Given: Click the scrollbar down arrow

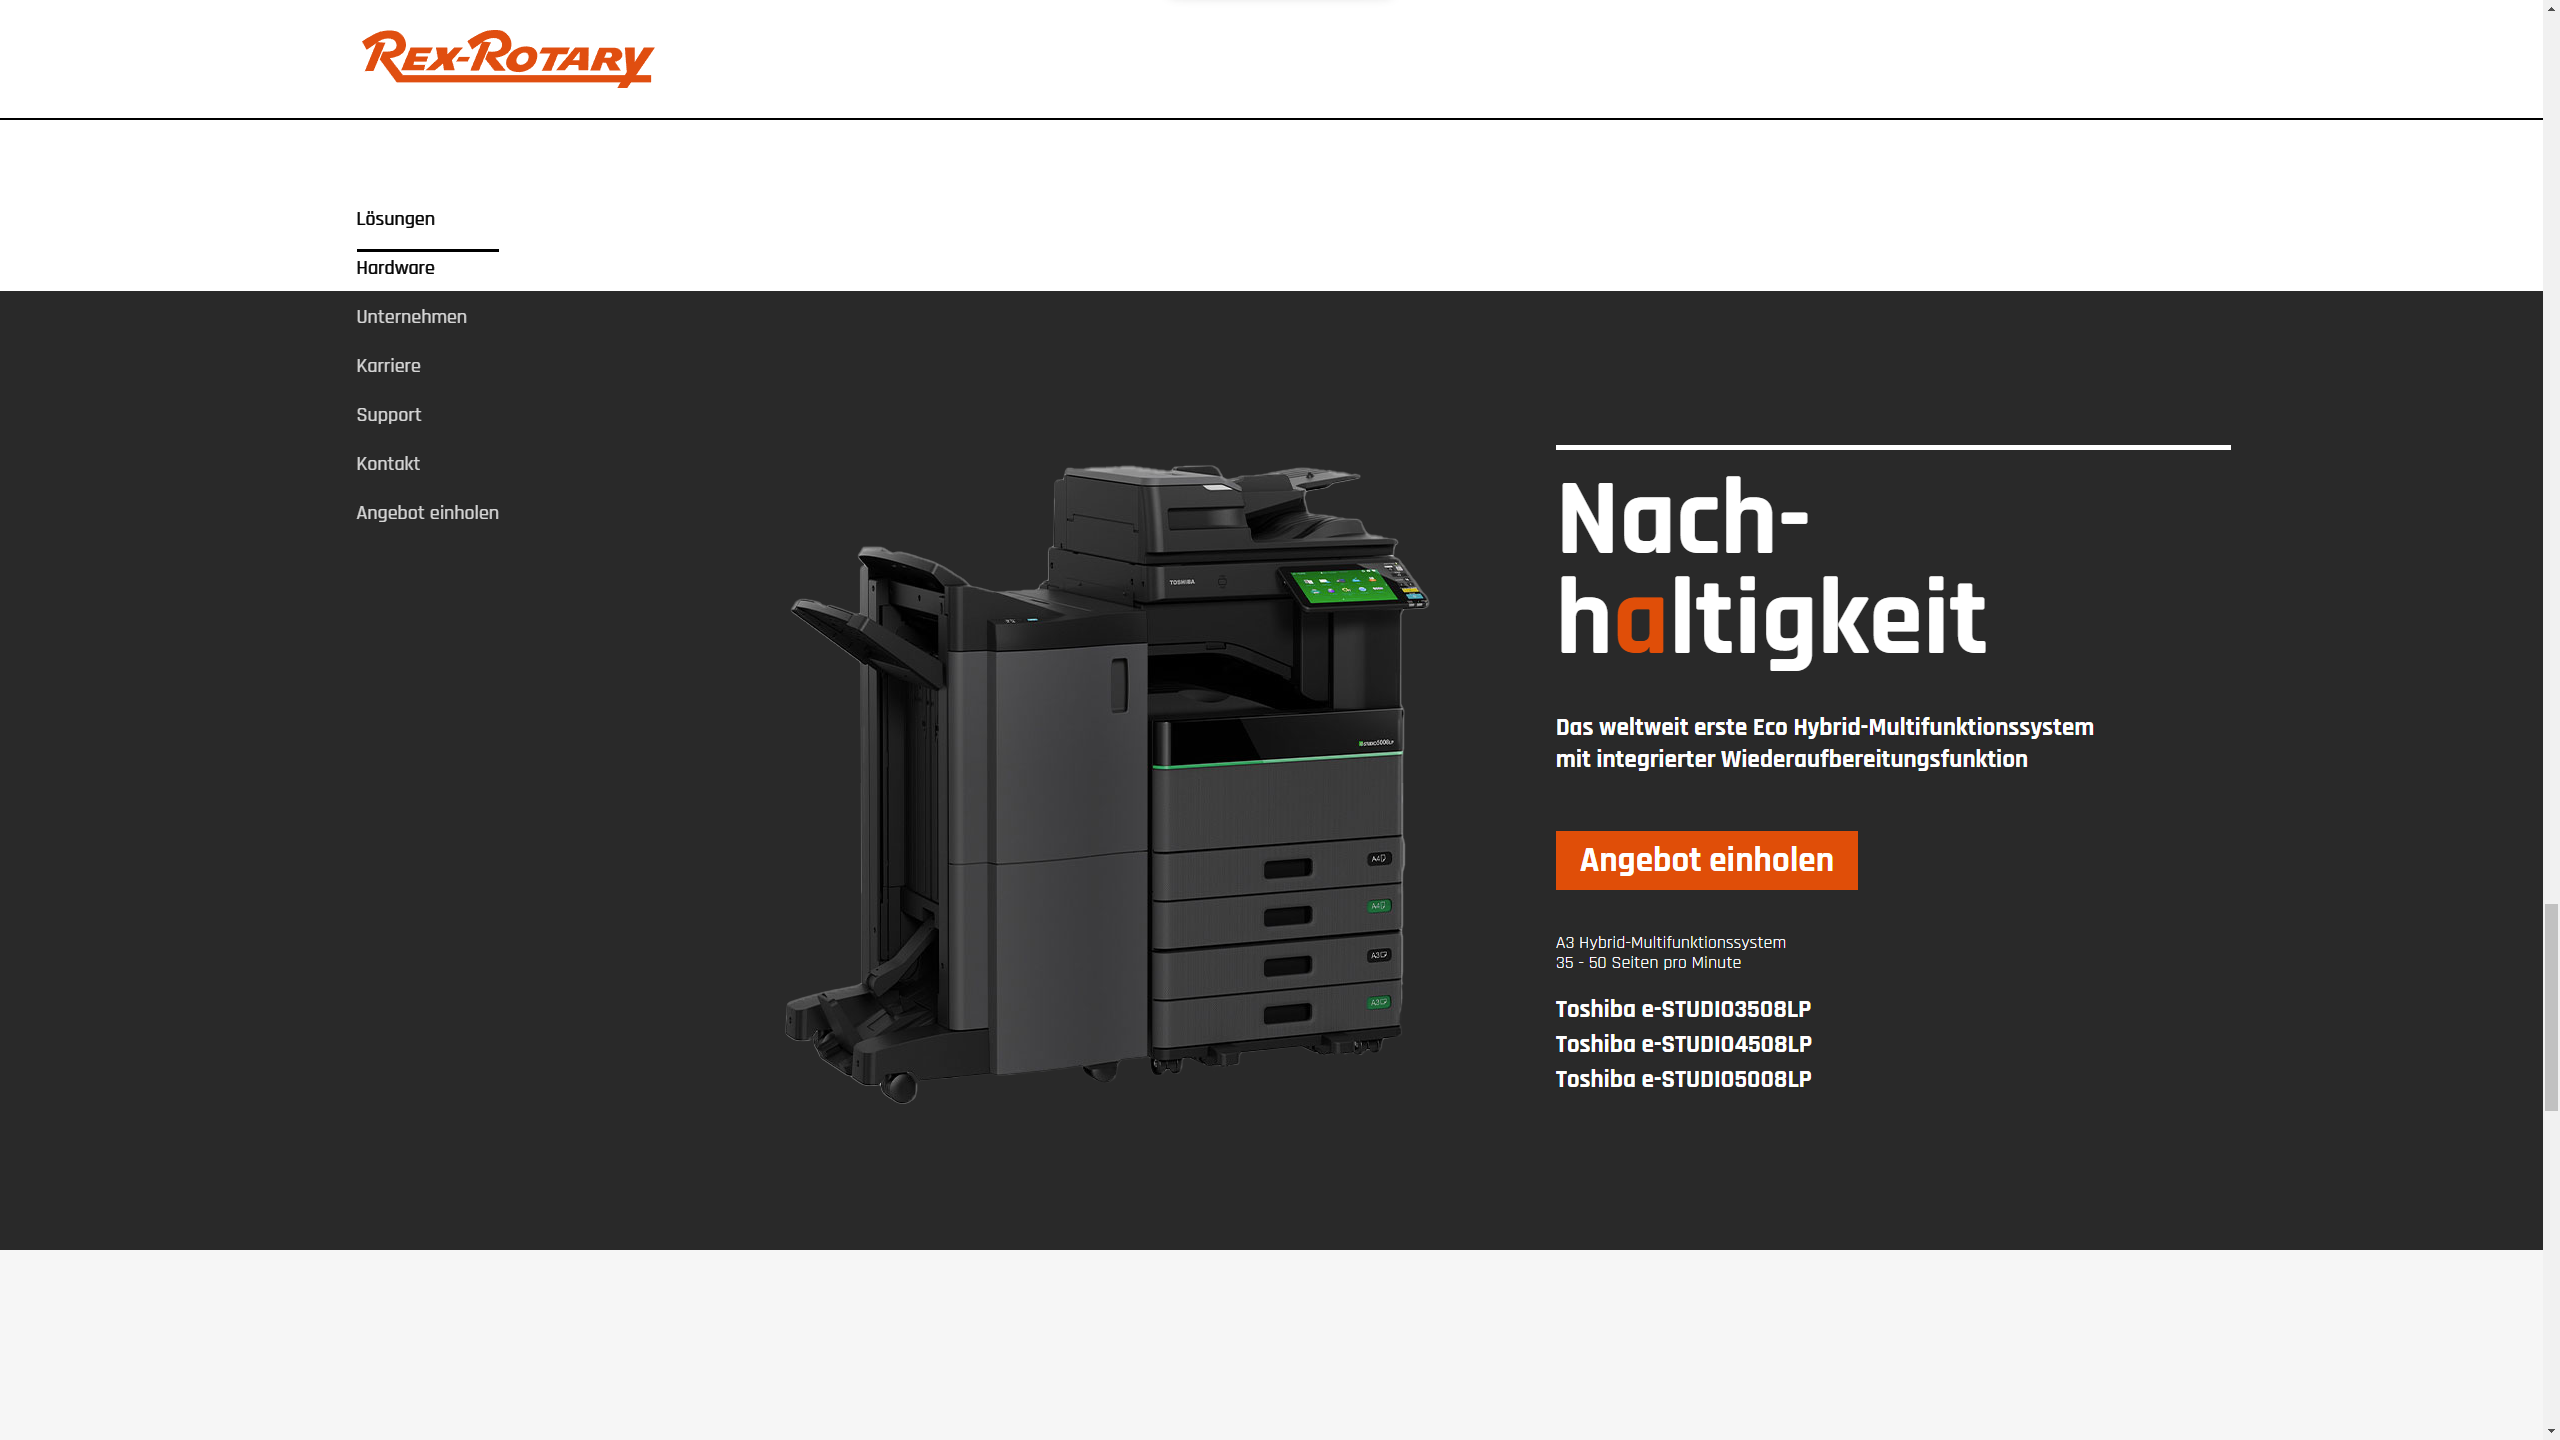Looking at the screenshot, I should point(2551,1431).
